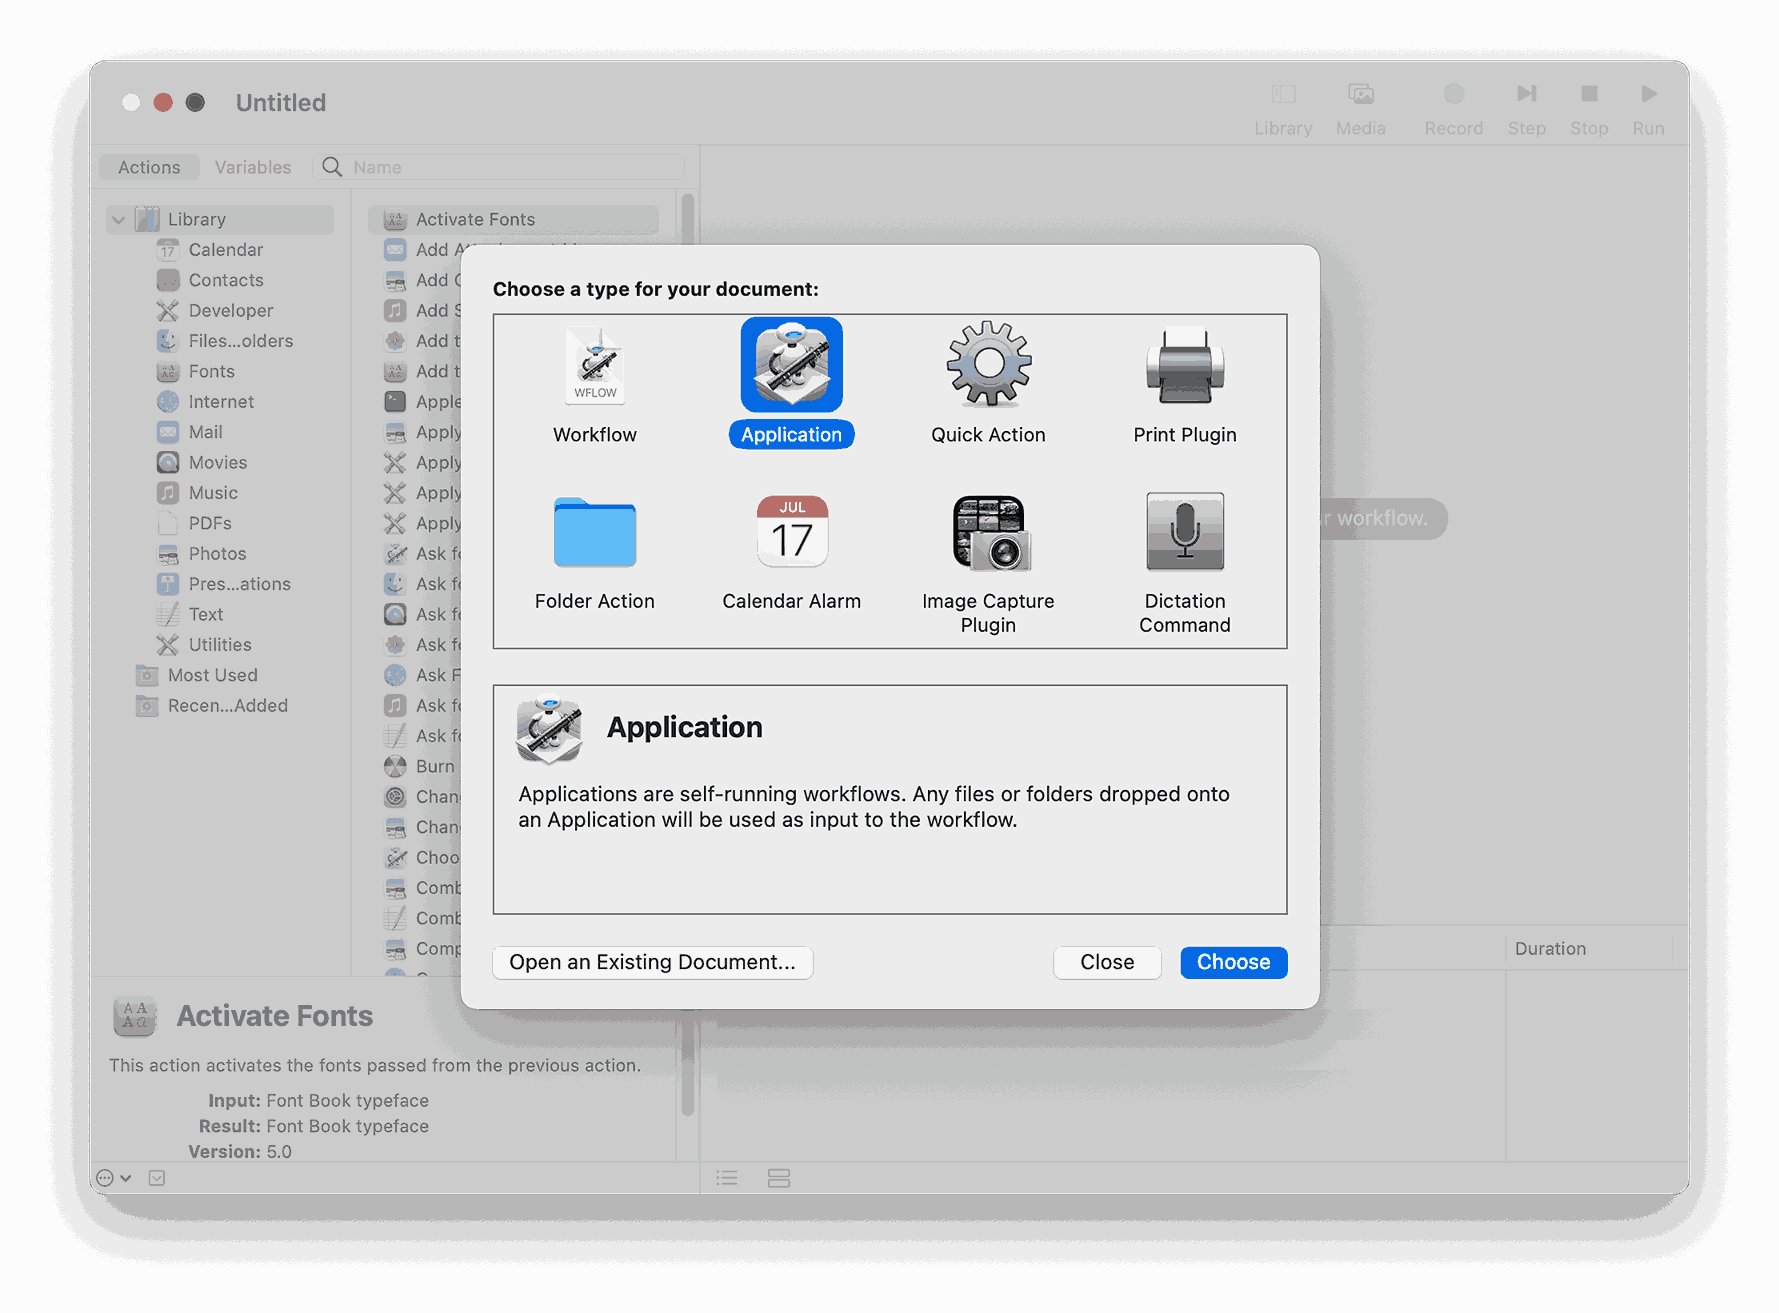The image size is (1779, 1313).
Task: Select Pres...ations category in Library
Action: click(x=239, y=584)
